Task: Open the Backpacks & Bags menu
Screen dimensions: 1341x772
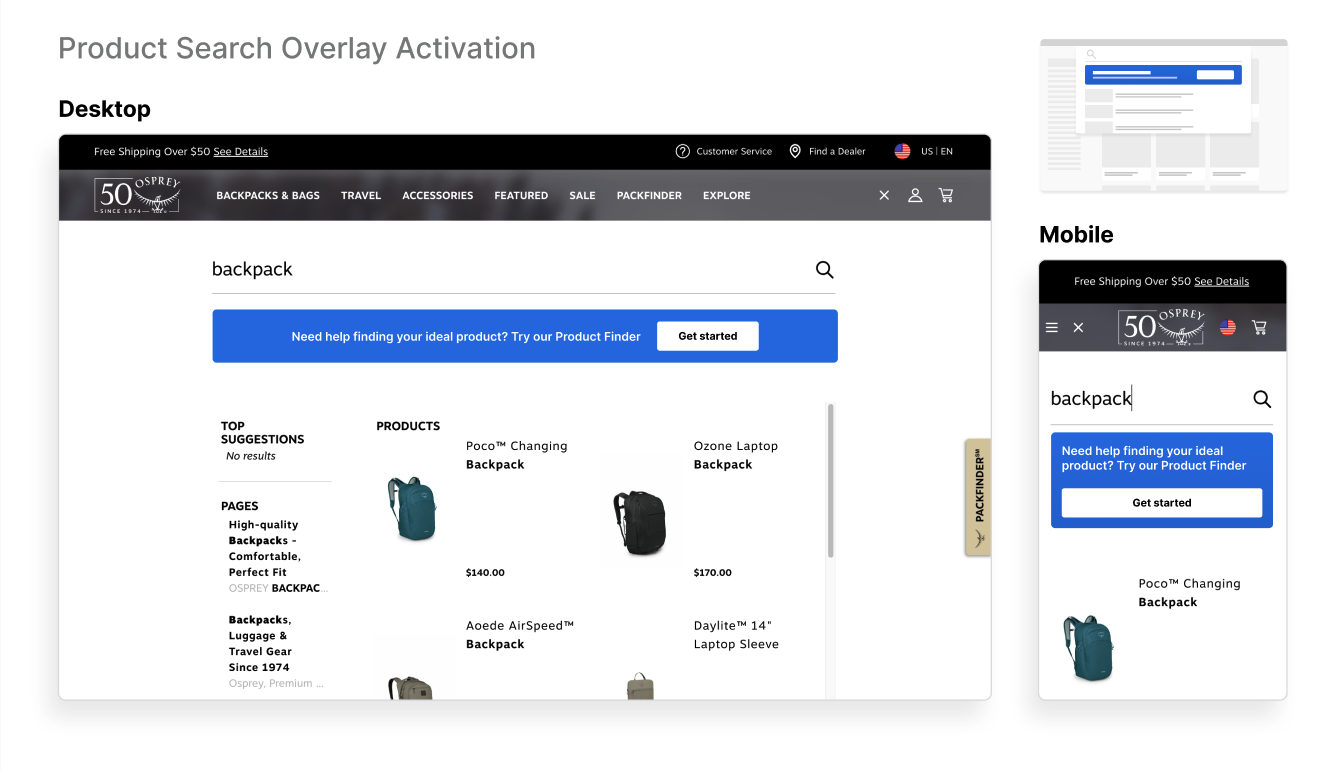Action: pos(268,195)
